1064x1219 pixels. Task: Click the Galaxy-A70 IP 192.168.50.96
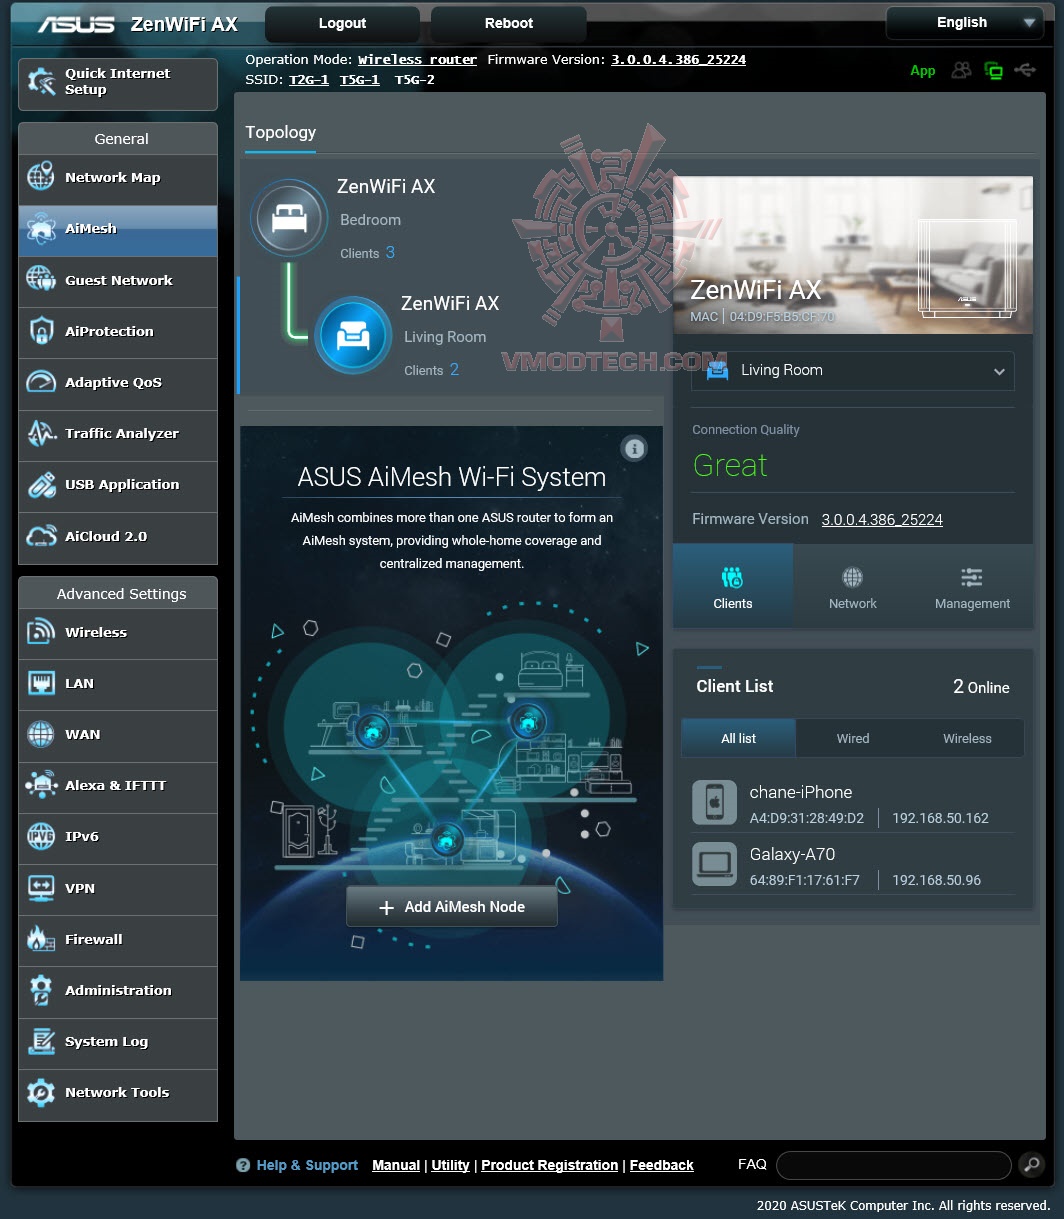click(936, 880)
